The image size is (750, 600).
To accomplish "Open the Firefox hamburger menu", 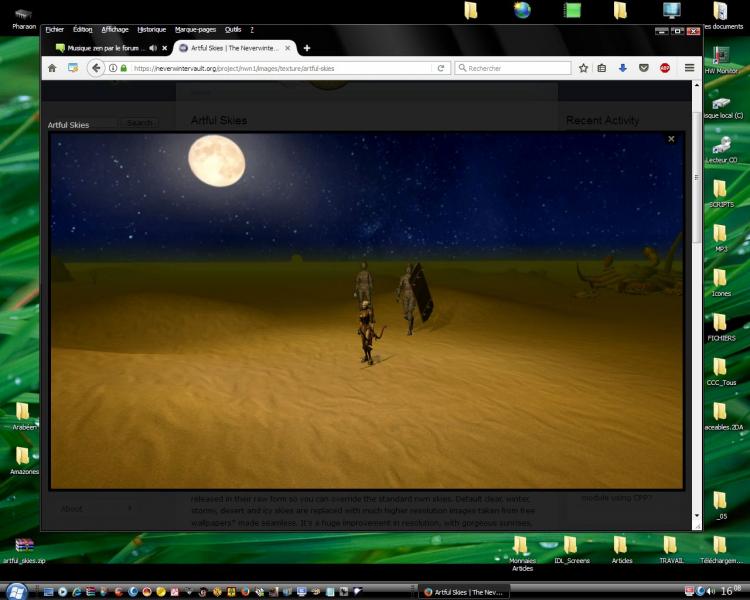I will [x=689, y=68].
